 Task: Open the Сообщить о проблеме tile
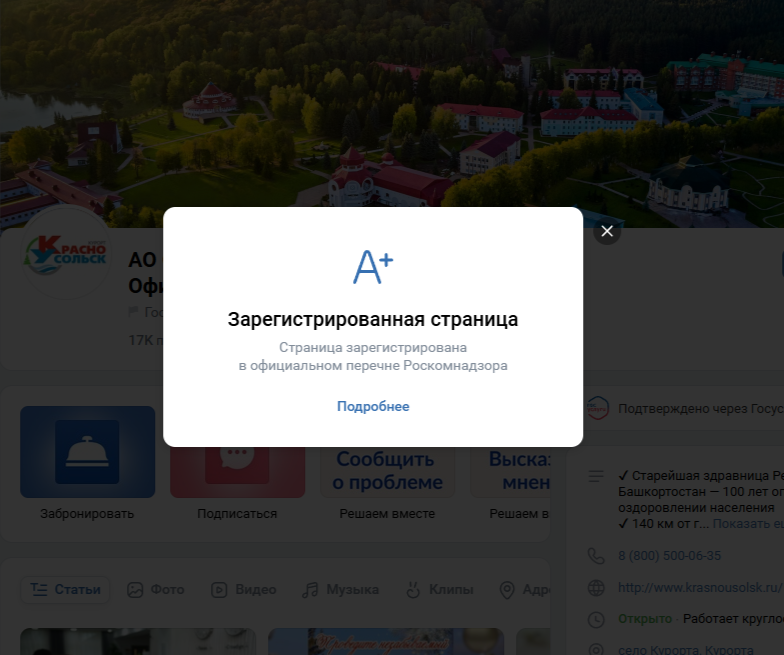388,472
